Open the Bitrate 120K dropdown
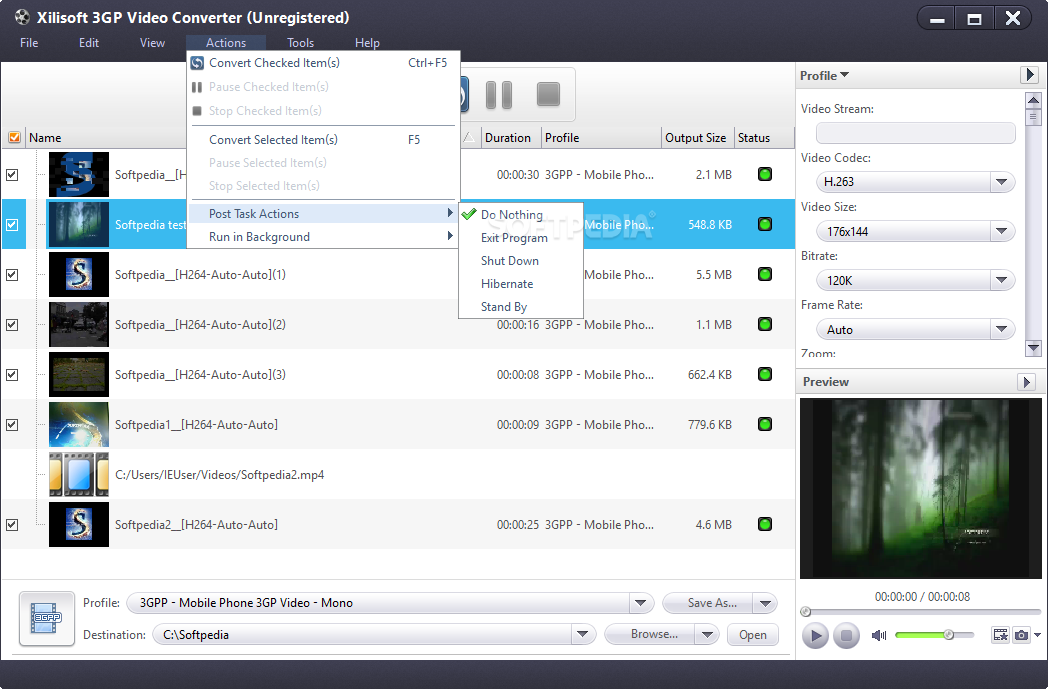This screenshot has width=1048, height=689. click(1001, 280)
